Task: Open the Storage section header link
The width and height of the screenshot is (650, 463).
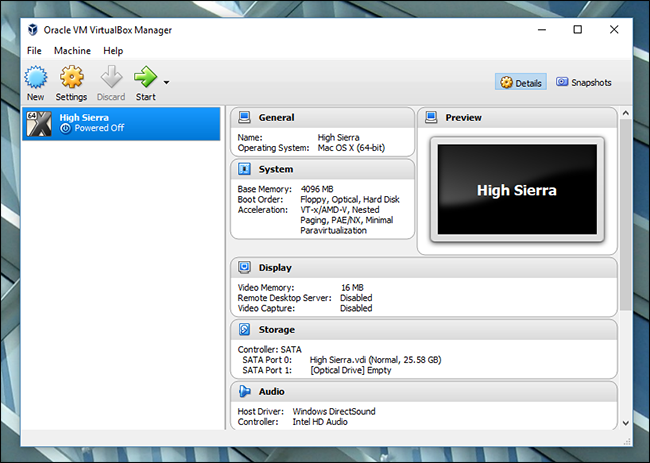Action: tap(276, 330)
